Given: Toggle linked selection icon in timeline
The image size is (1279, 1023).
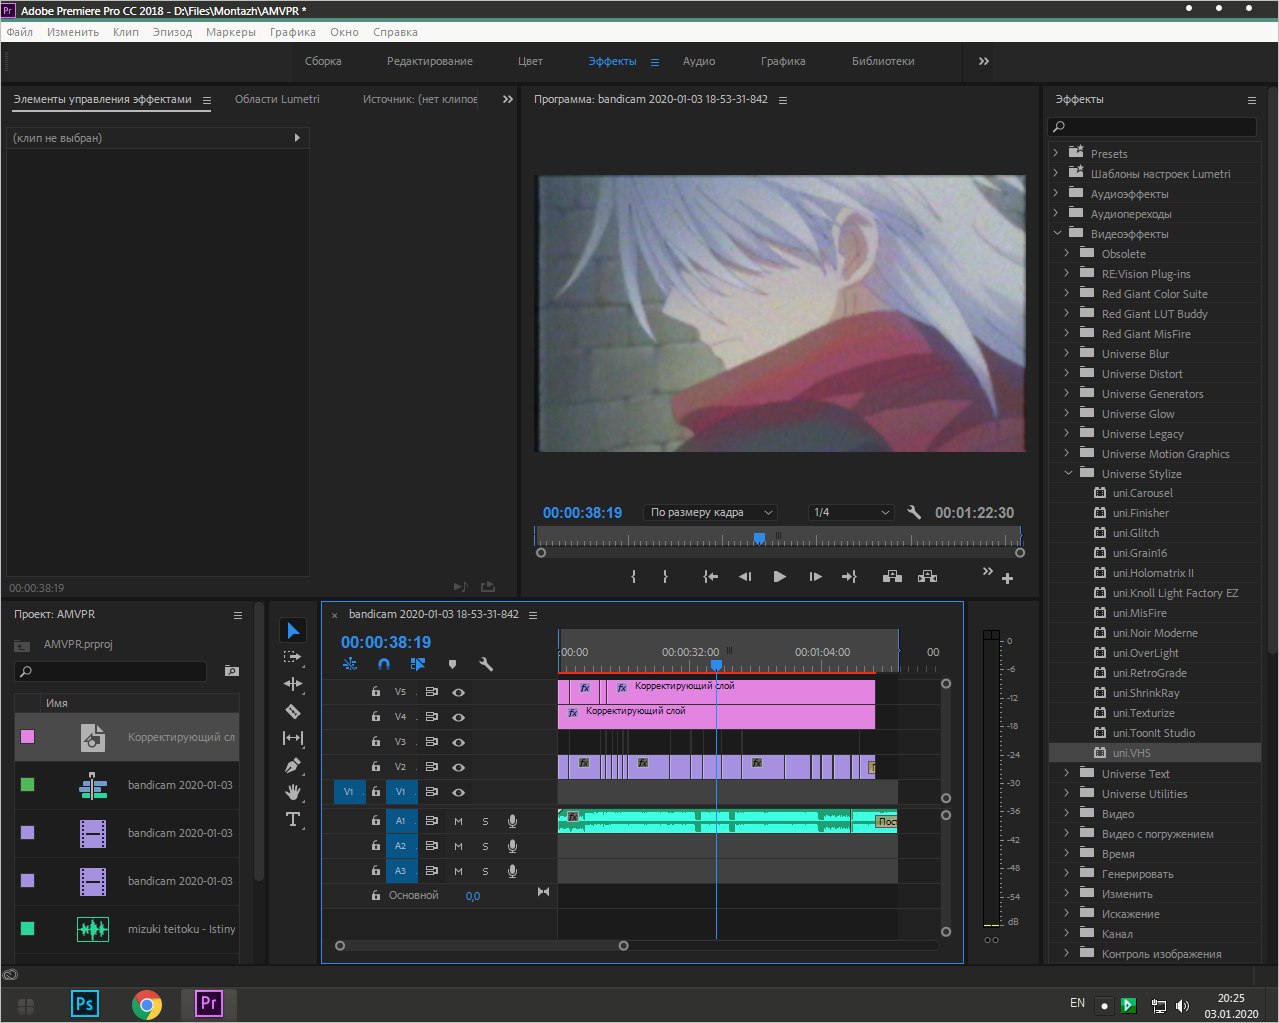Looking at the screenshot, I should [x=418, y=664].
